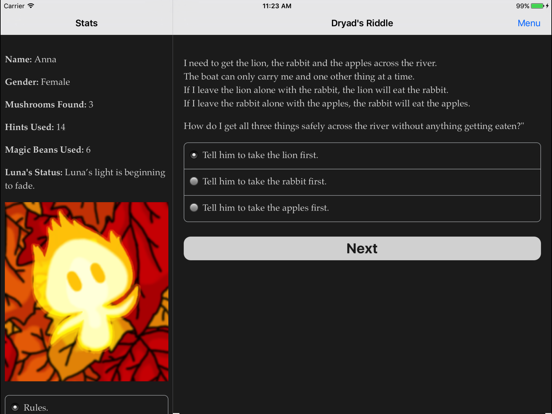Open the Menu link in the header
The image size is (552, 414).
click(528, 23)
